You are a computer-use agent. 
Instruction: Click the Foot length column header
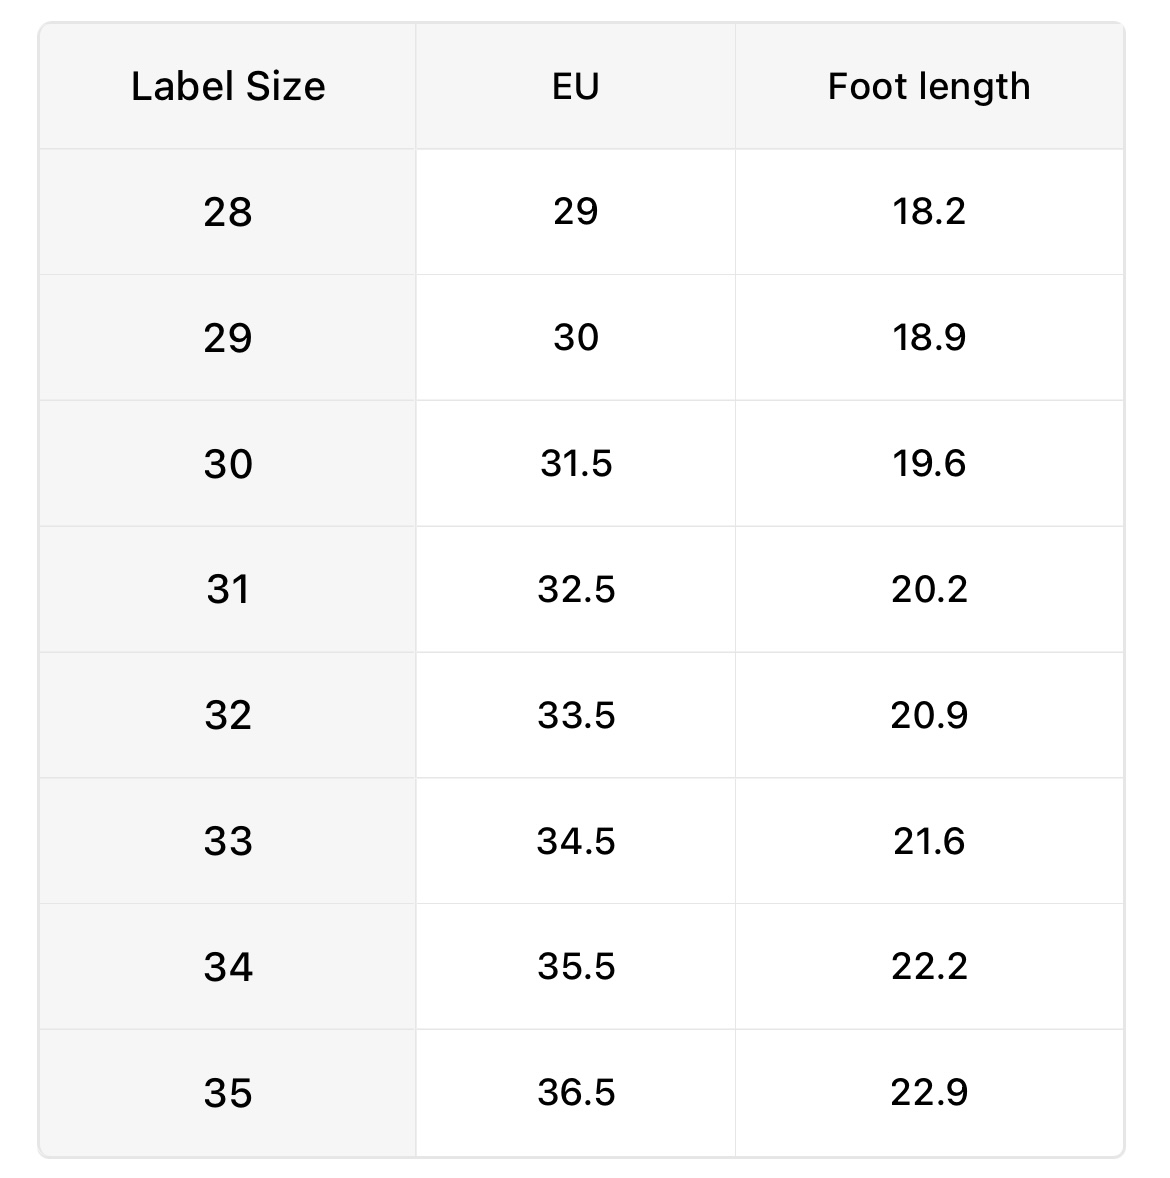pos(929,87)
